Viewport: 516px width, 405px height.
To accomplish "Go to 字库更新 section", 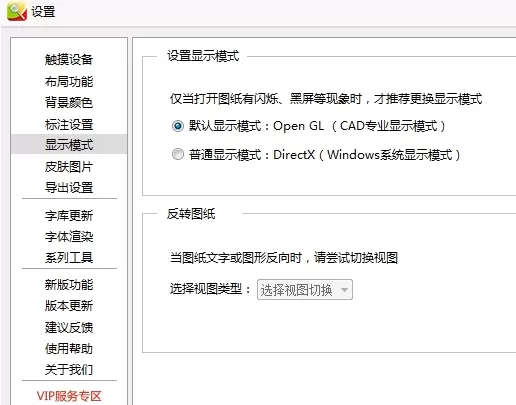I will coord(69,216).
